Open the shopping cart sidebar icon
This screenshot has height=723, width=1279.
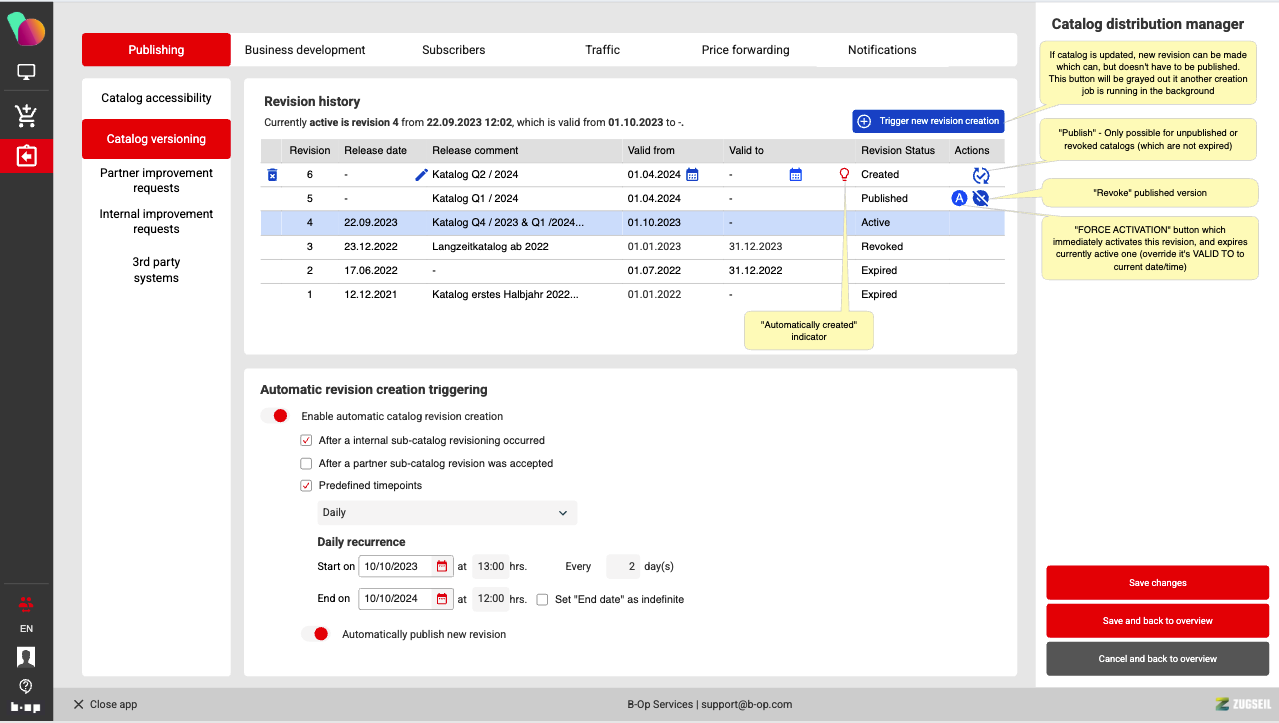click(26, 116)
